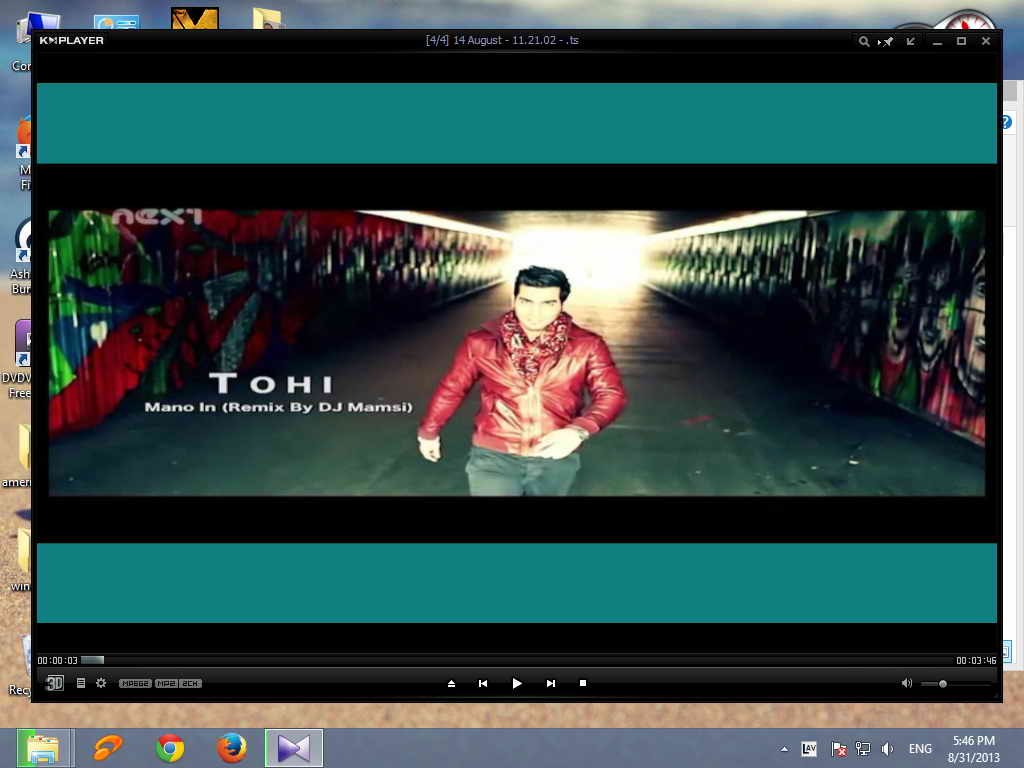Launch Google Chrome from the taskbar
1024x768 pixels.
(x=170, y=748)
